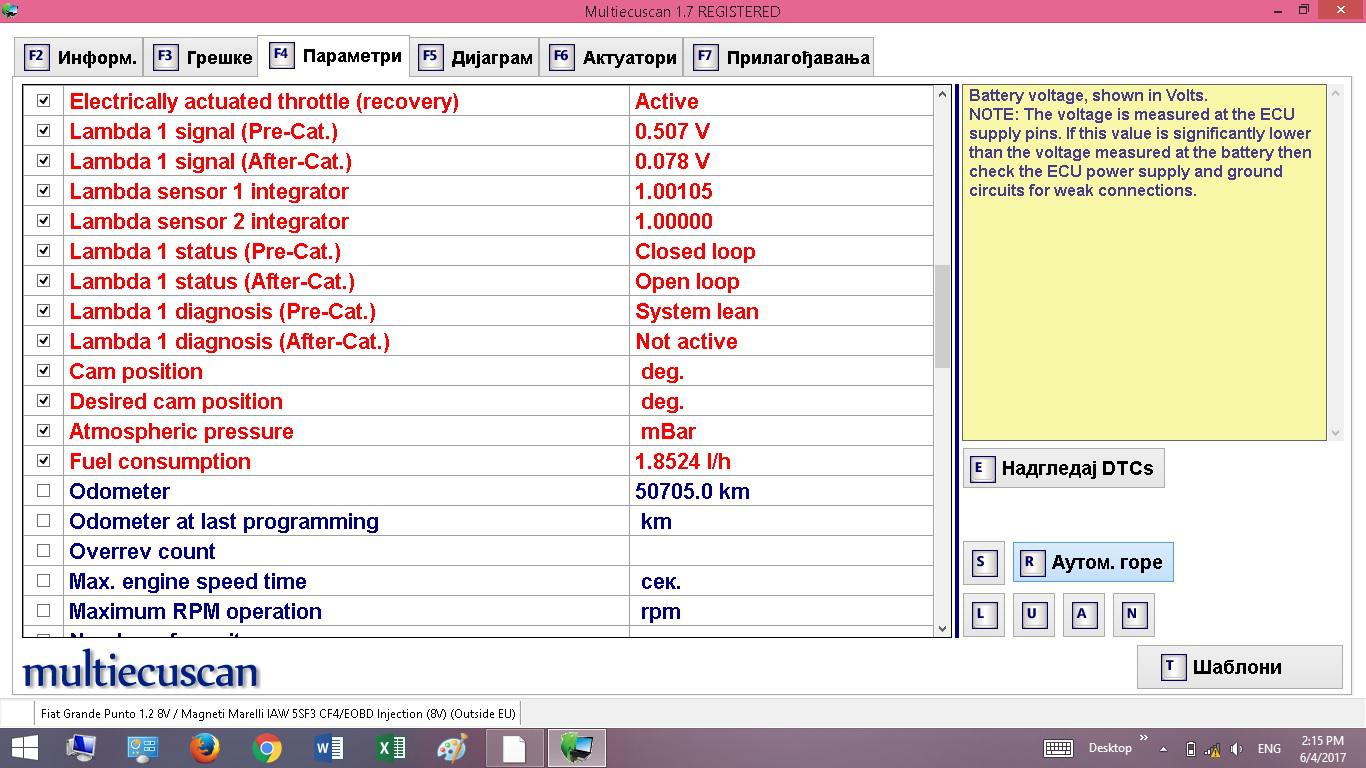This screenshot has width=1366, height=768.
Task: Click the Multiecuscan taskbar icon
Action: [x=577, y=748]
